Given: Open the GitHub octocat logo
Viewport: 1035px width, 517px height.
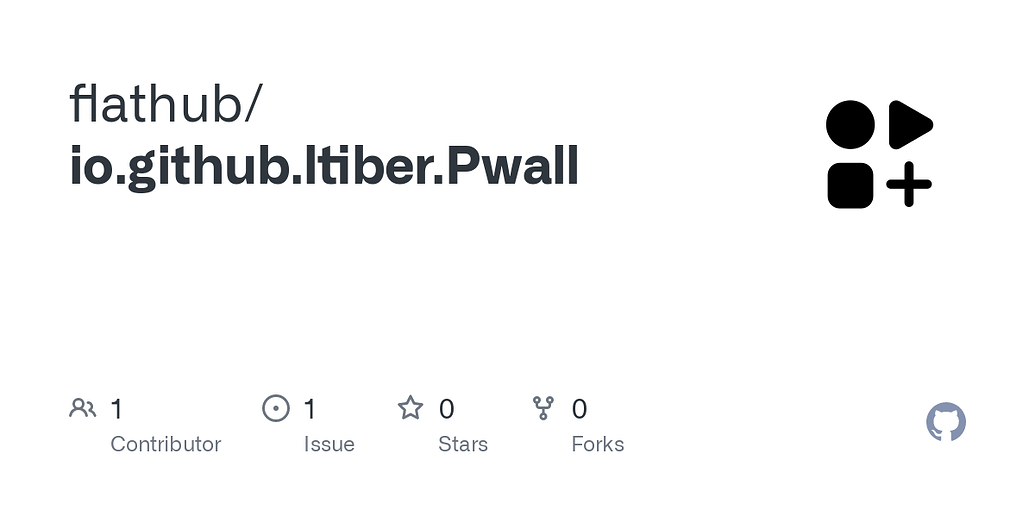Looking at the screenshot, I should 945,423.
